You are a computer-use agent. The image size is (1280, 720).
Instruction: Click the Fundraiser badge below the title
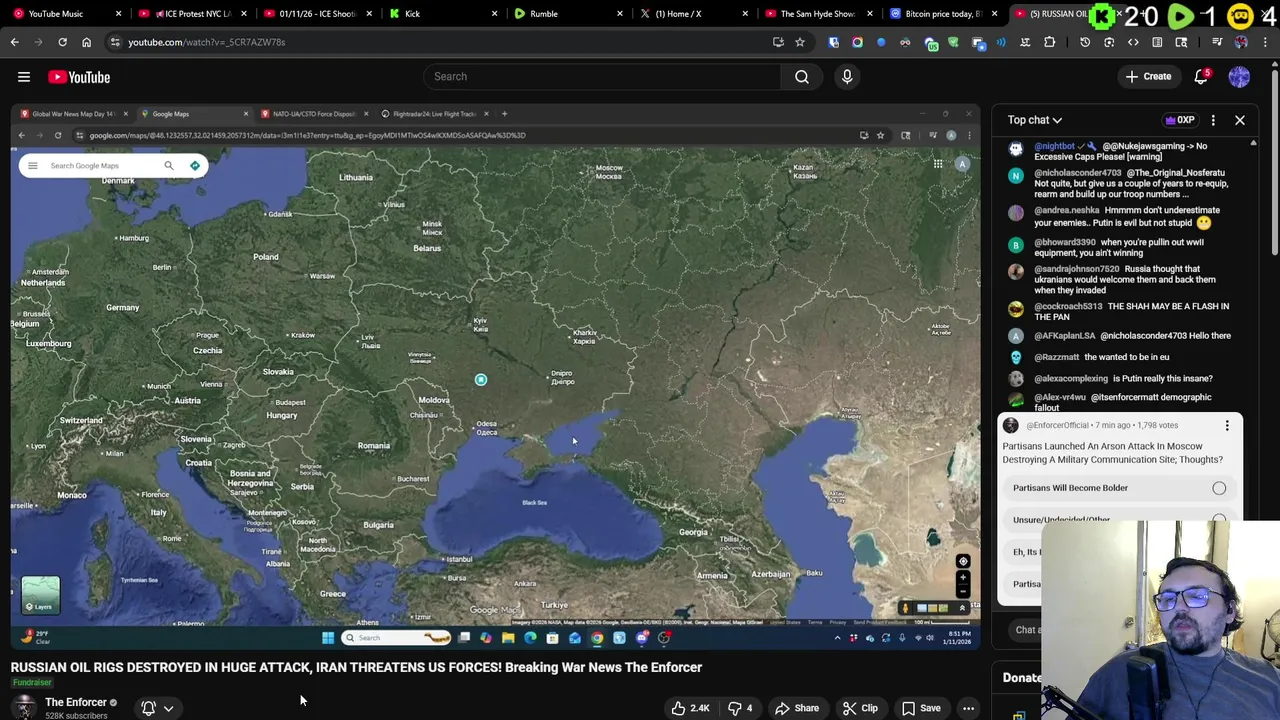point(32,683)
